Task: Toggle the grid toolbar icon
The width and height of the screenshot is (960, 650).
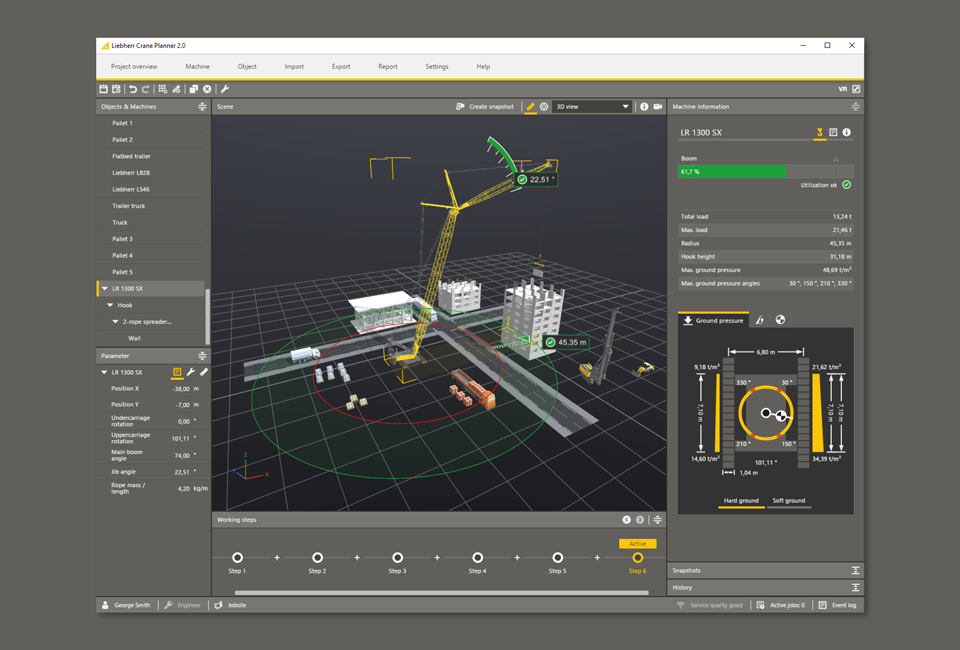Action: (162, 89)
